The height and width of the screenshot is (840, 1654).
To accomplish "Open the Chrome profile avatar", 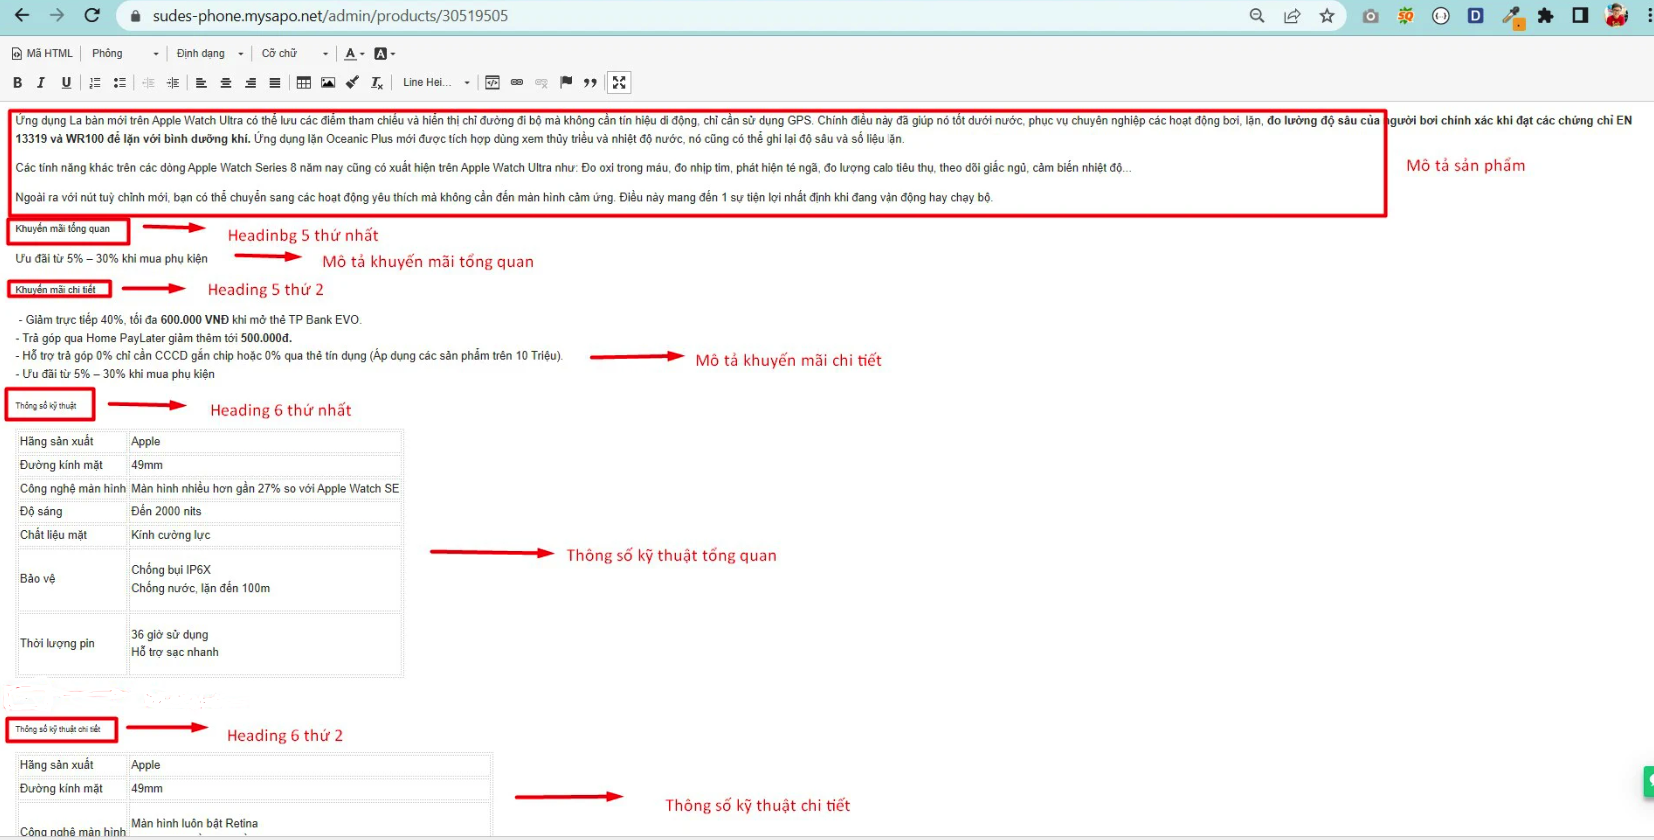I will click(1617, 16).
